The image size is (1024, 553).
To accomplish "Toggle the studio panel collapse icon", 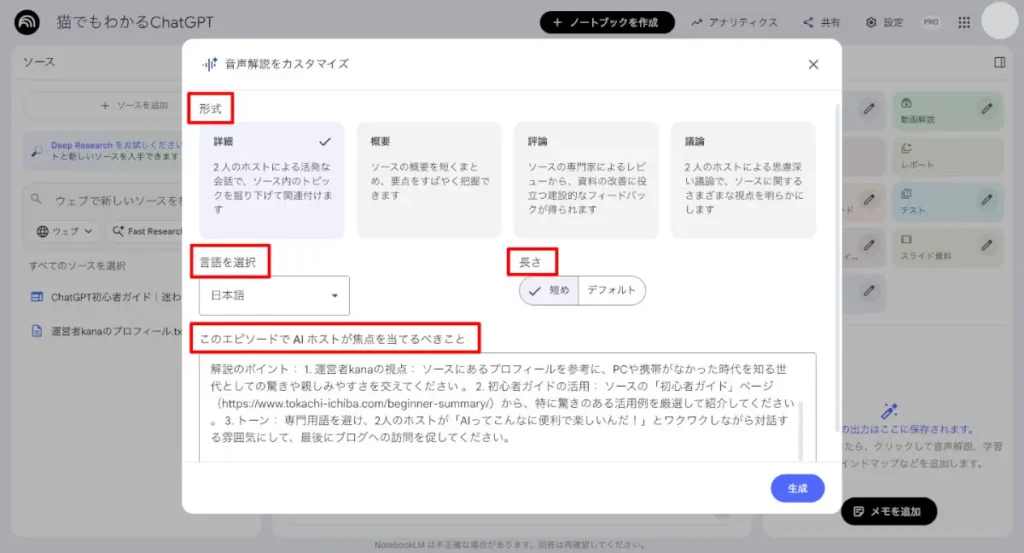I will tap(999, 62).
